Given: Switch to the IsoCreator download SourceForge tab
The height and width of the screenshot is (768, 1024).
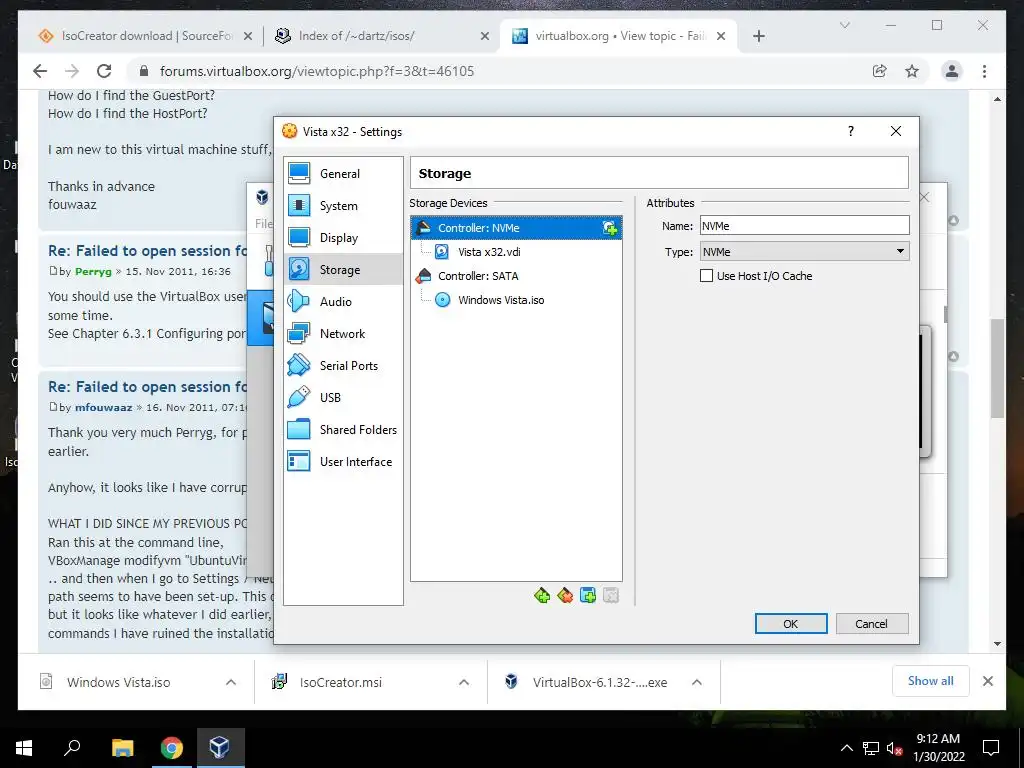Looking at the screenshot, I should click(x=146, y=36).
